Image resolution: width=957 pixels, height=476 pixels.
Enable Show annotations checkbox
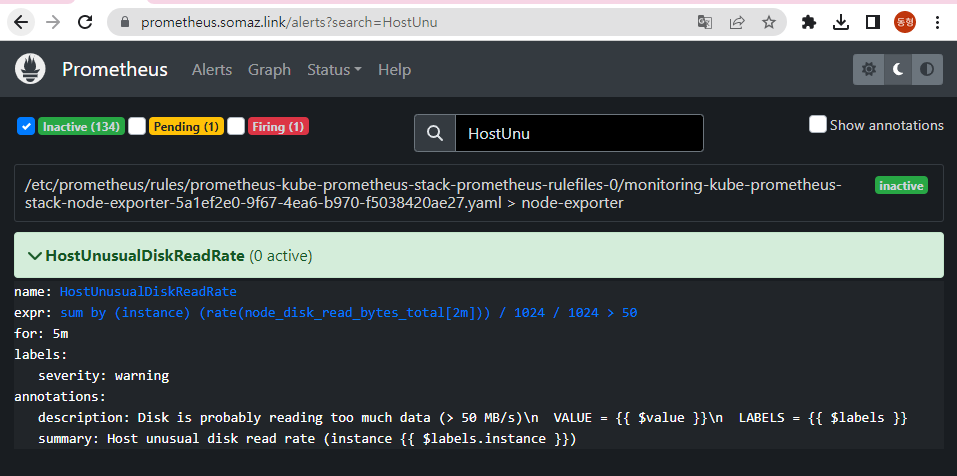tap(818, 124)
